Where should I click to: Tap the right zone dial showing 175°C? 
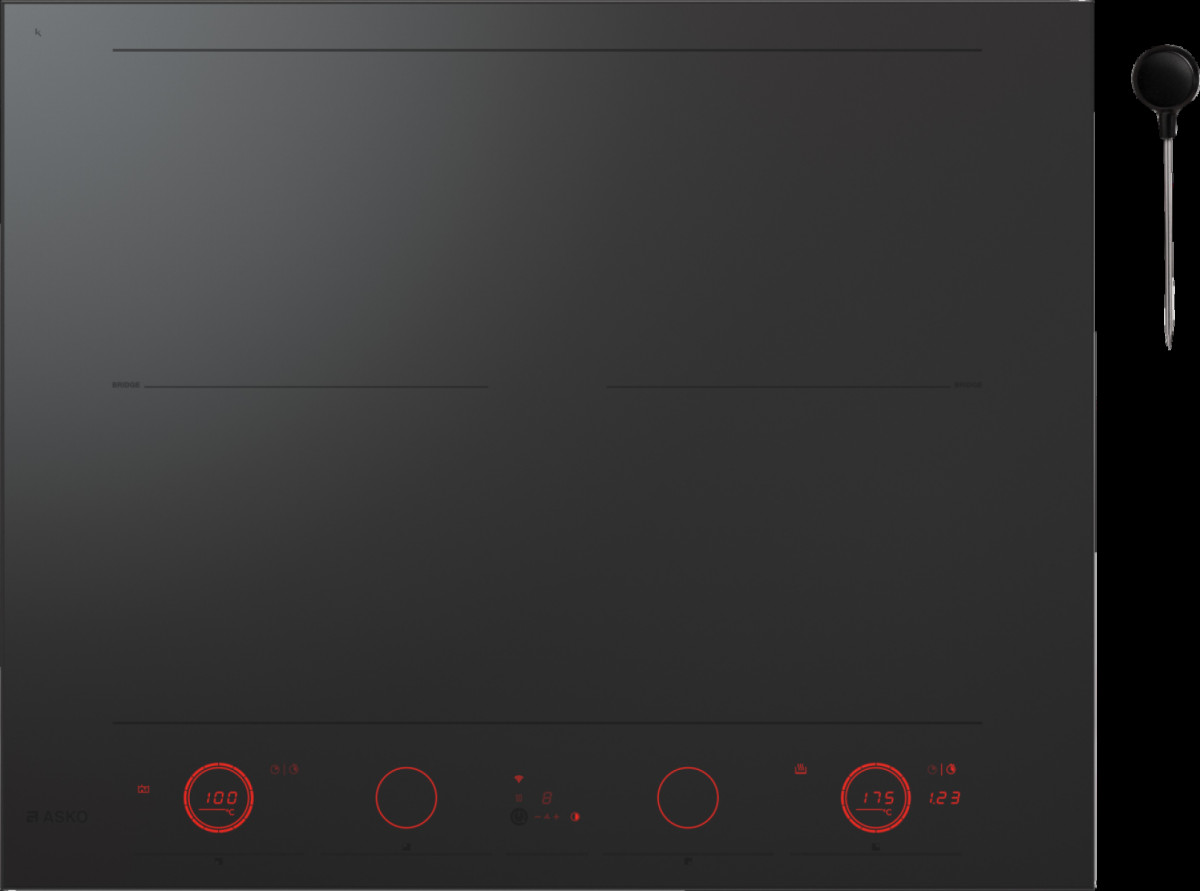pyautogui.click(x=877, y=798)
